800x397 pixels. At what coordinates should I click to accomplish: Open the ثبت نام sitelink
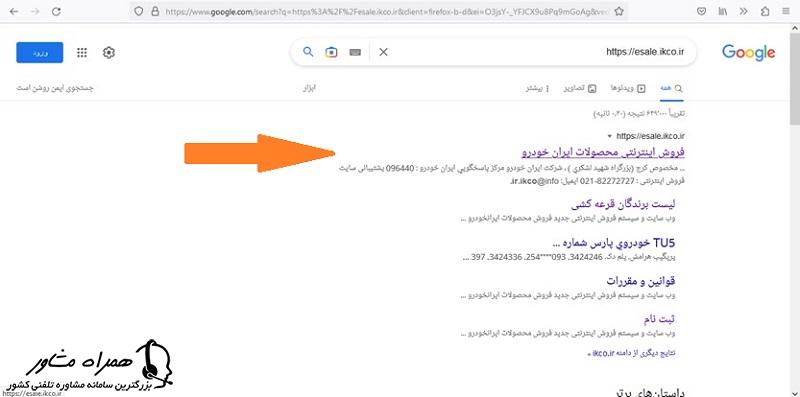(659, 319)
